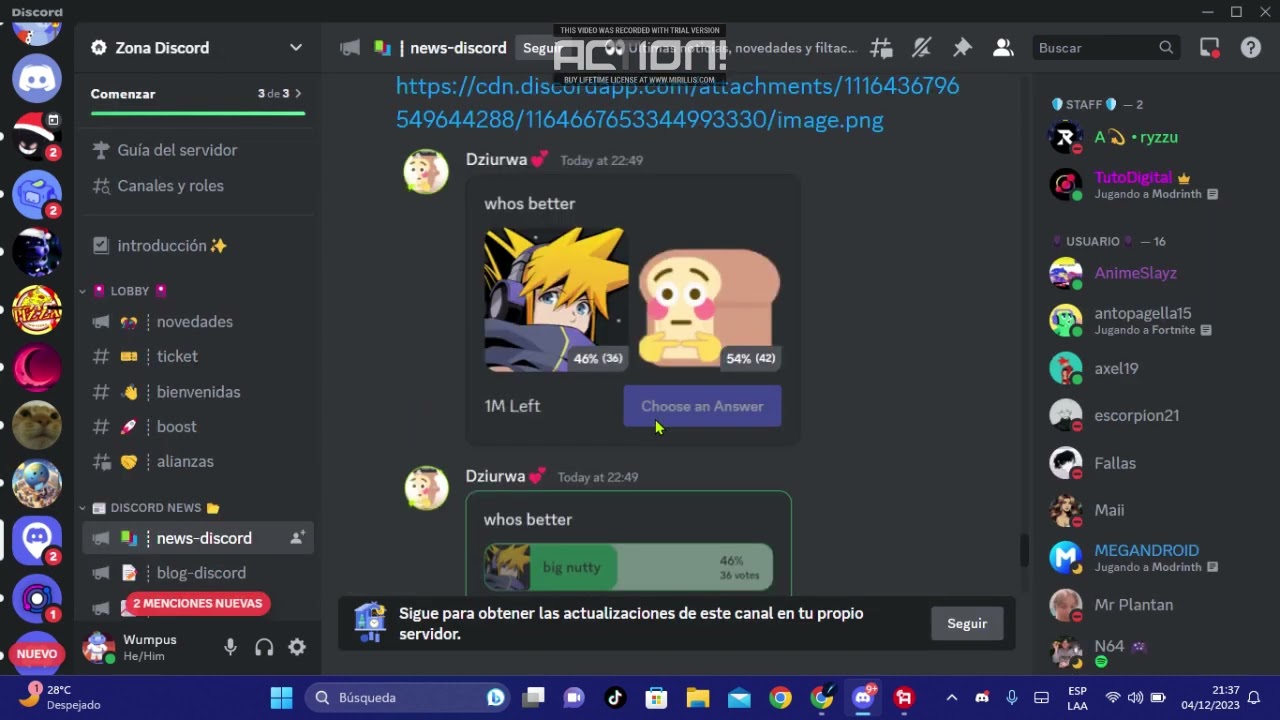Open the globe server icon
This screenshot has height=720, width=1280.
37,483
